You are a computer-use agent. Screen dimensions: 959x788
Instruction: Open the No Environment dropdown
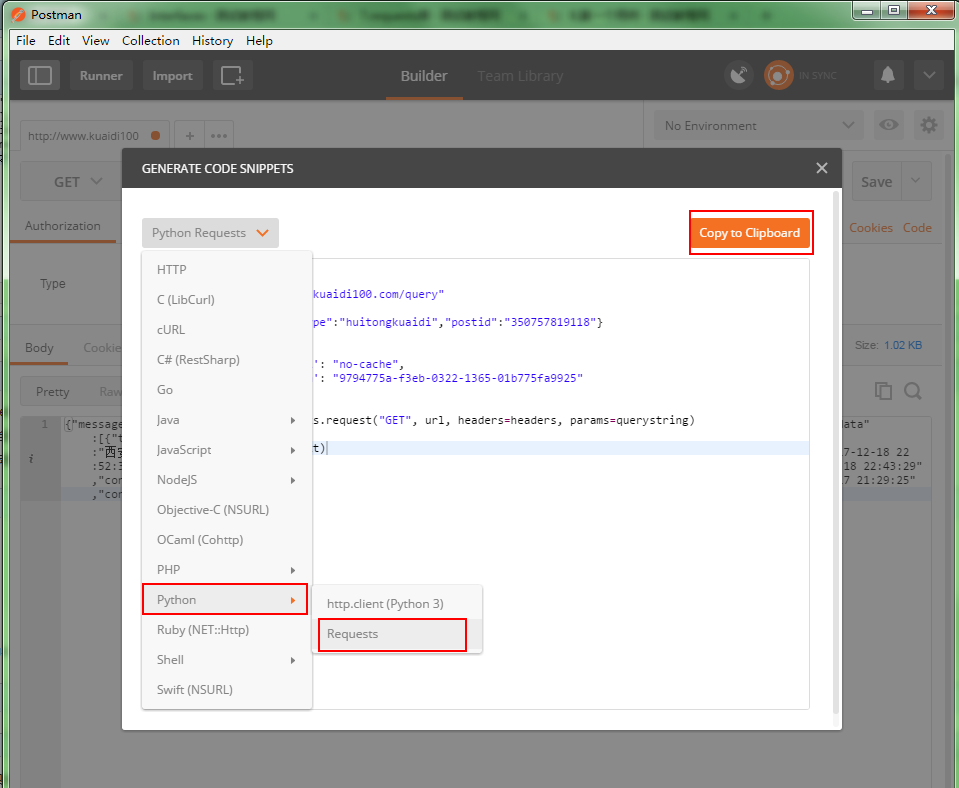click(x=759, y=125)
